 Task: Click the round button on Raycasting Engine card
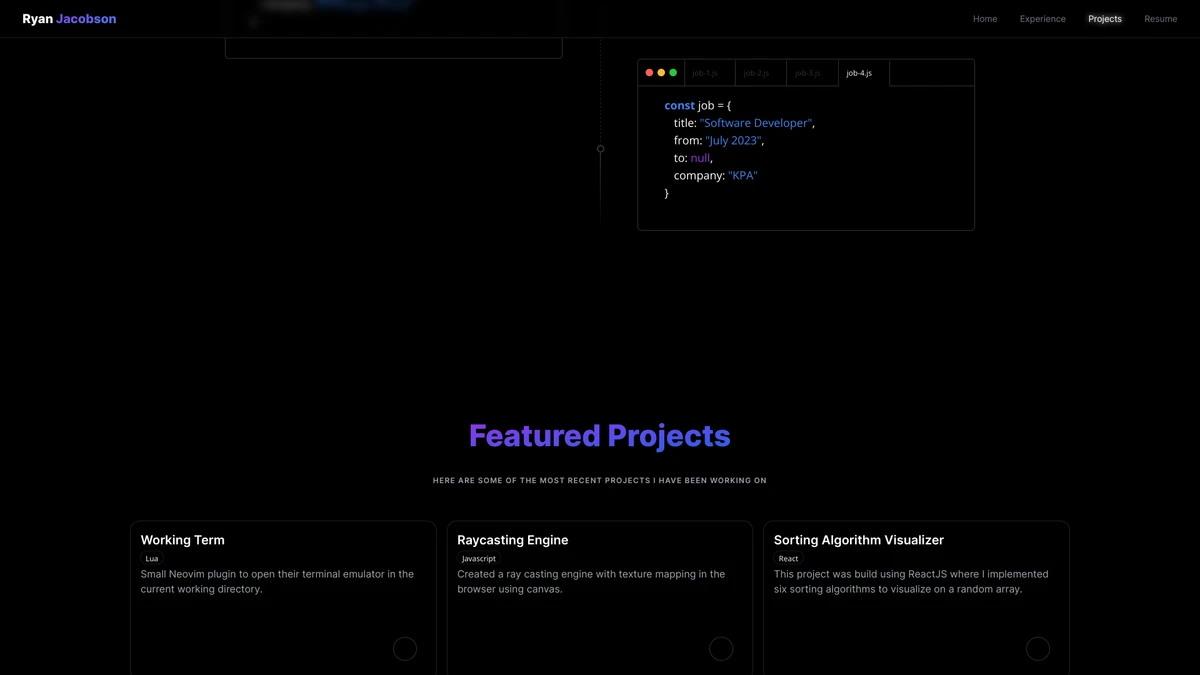721,649
